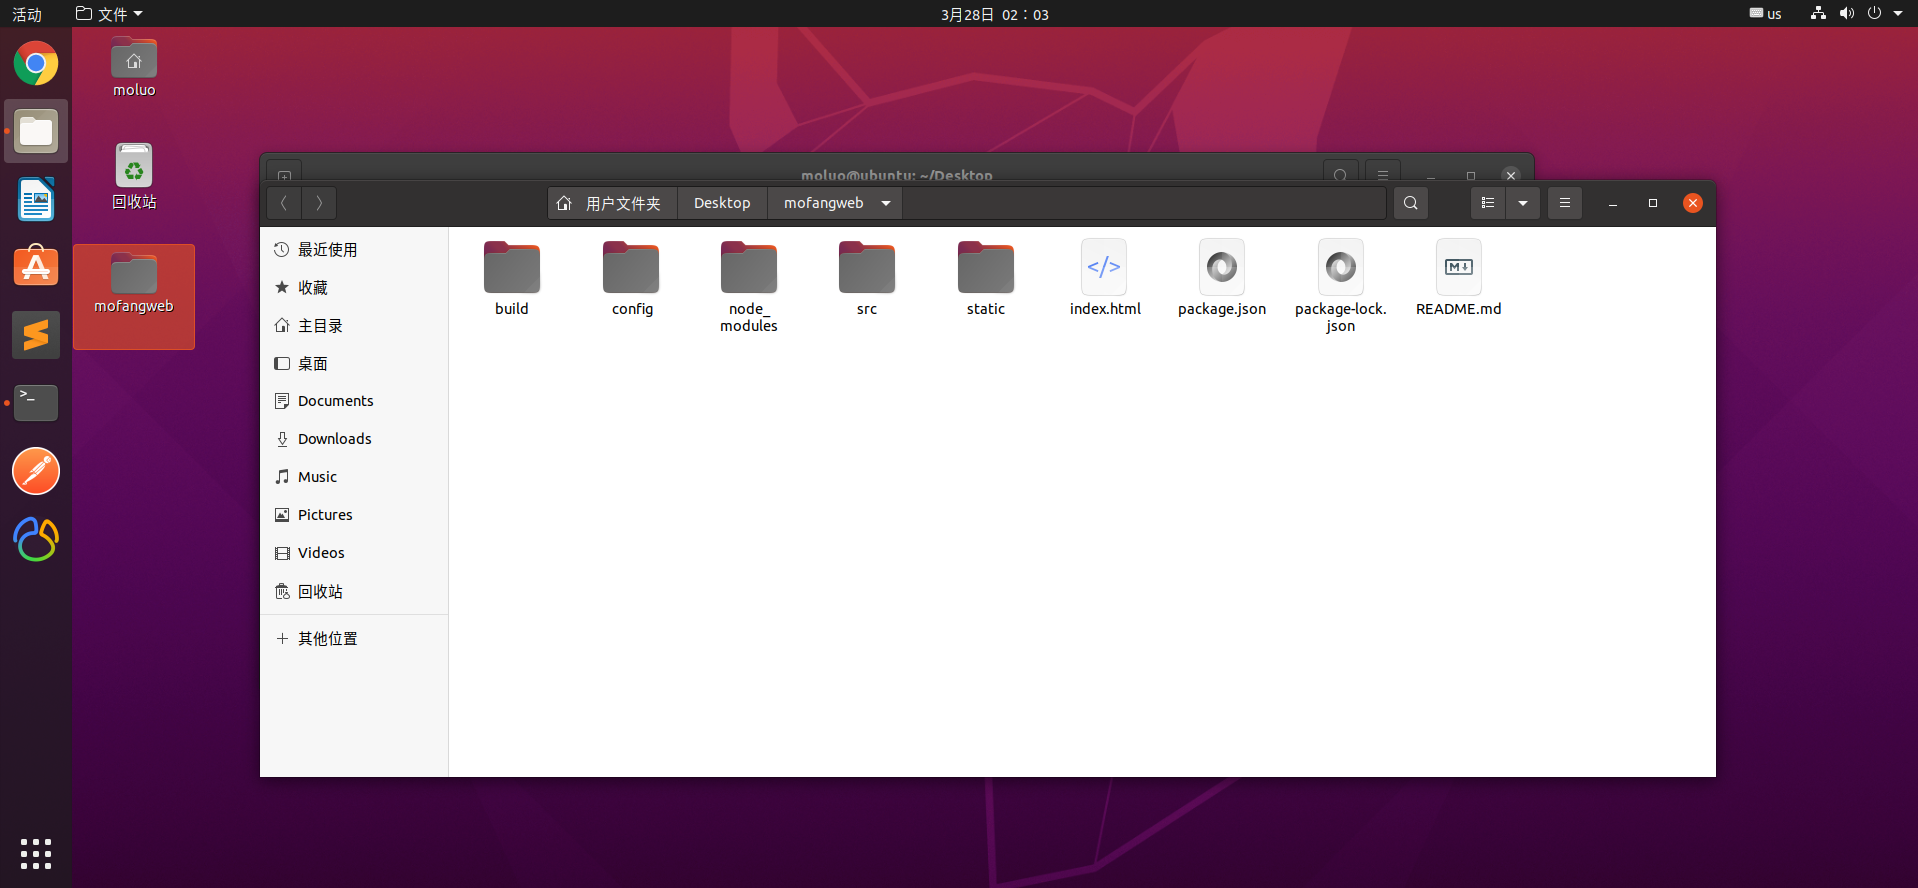
Task: Go to 用户文件夹 in the path bar
Action: [612, 203]
